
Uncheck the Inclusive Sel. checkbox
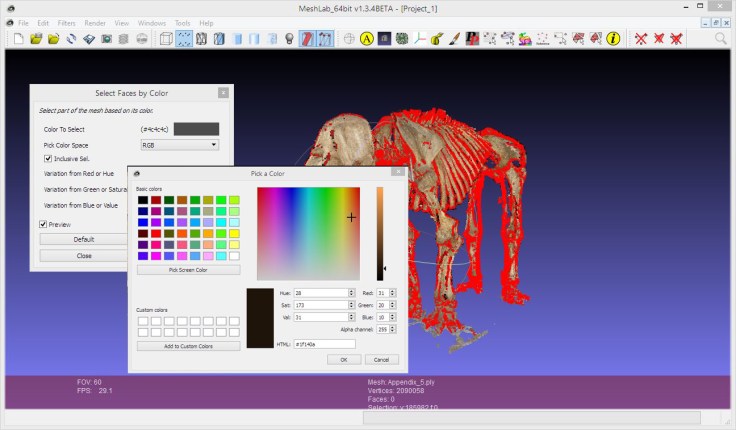47,159
